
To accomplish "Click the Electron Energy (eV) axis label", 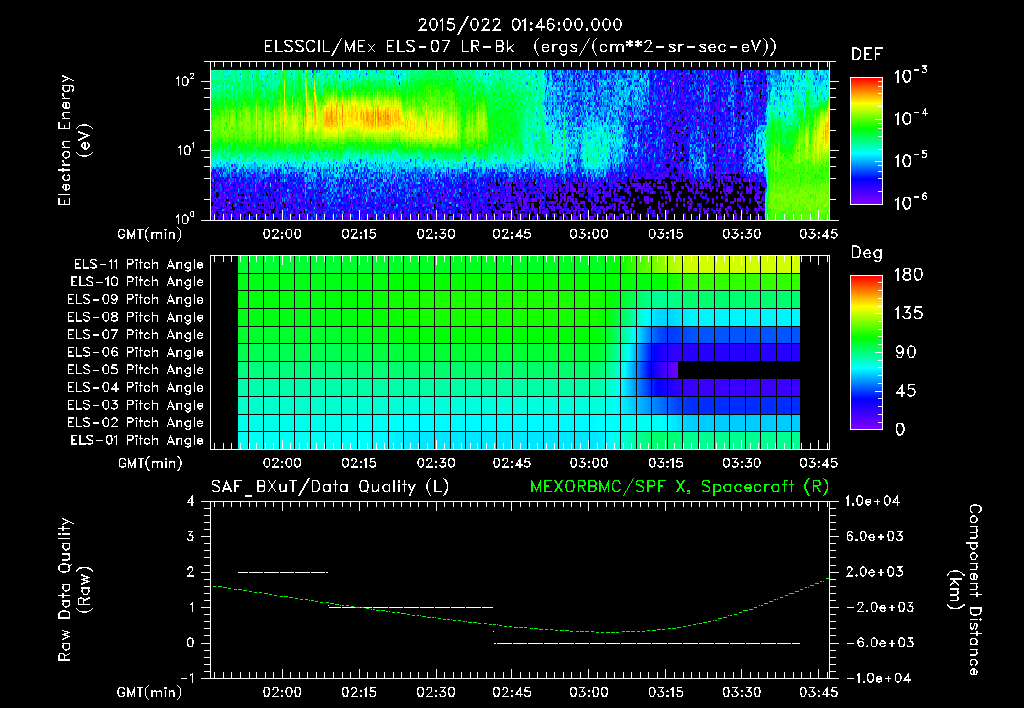I will click(74, 140).
